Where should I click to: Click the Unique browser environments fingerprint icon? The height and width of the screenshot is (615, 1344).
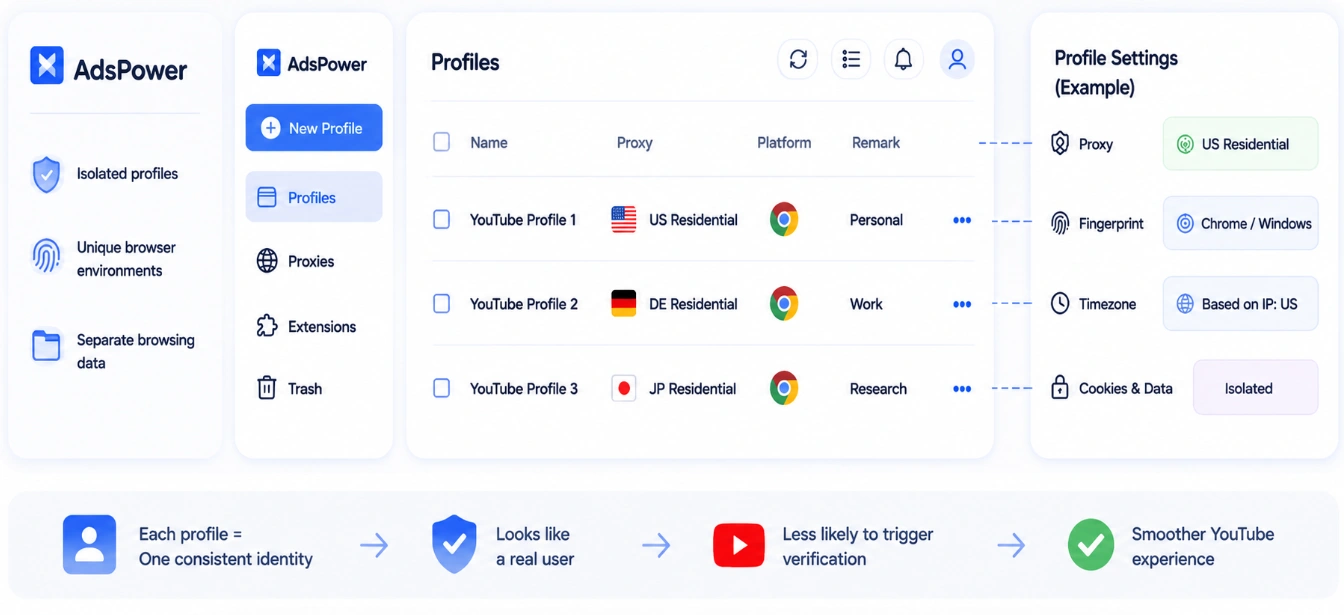(x=46, y=257)
